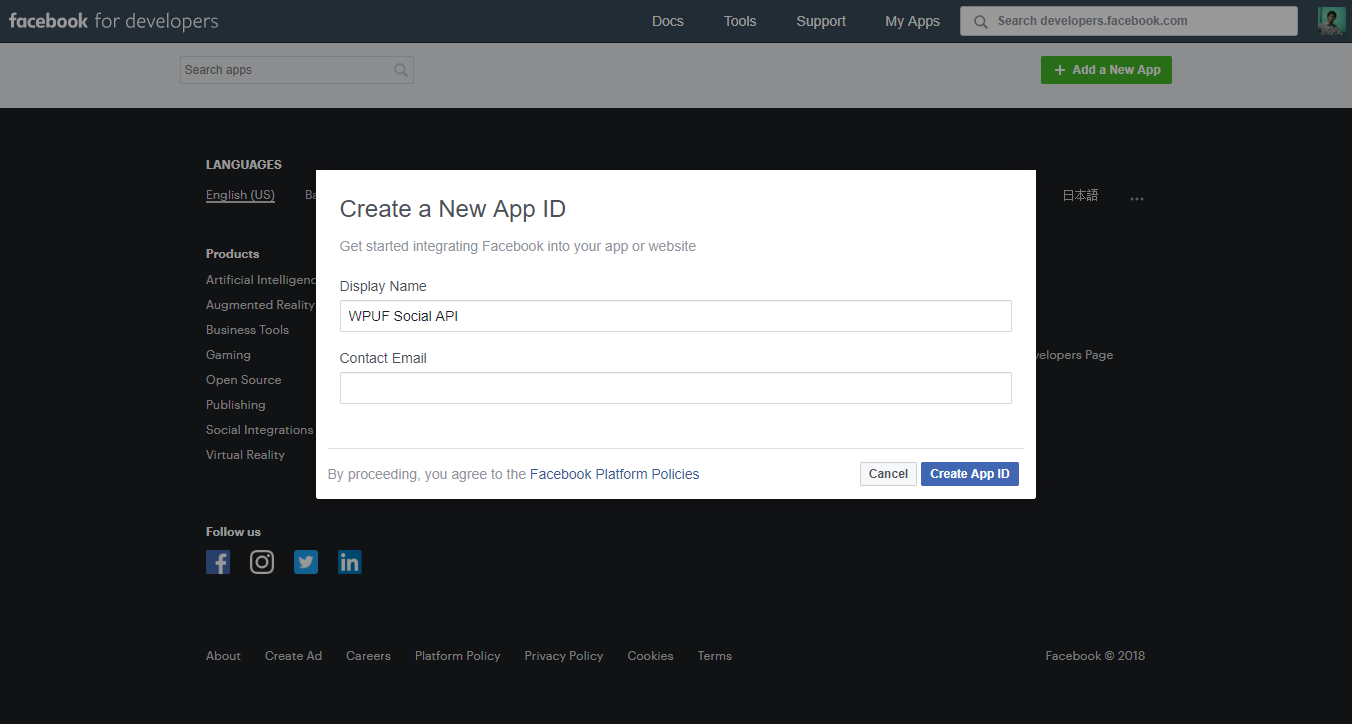
Task: Select English (US) language
Action: click(x=240, y=195)
